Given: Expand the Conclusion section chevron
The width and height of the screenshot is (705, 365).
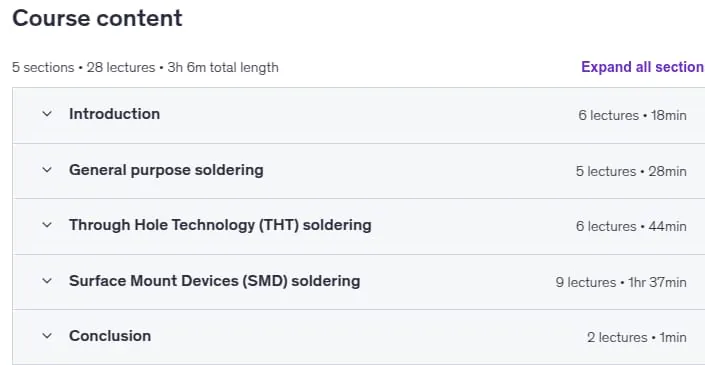Looking at the screenshot, I should click(x=47, y=336).
